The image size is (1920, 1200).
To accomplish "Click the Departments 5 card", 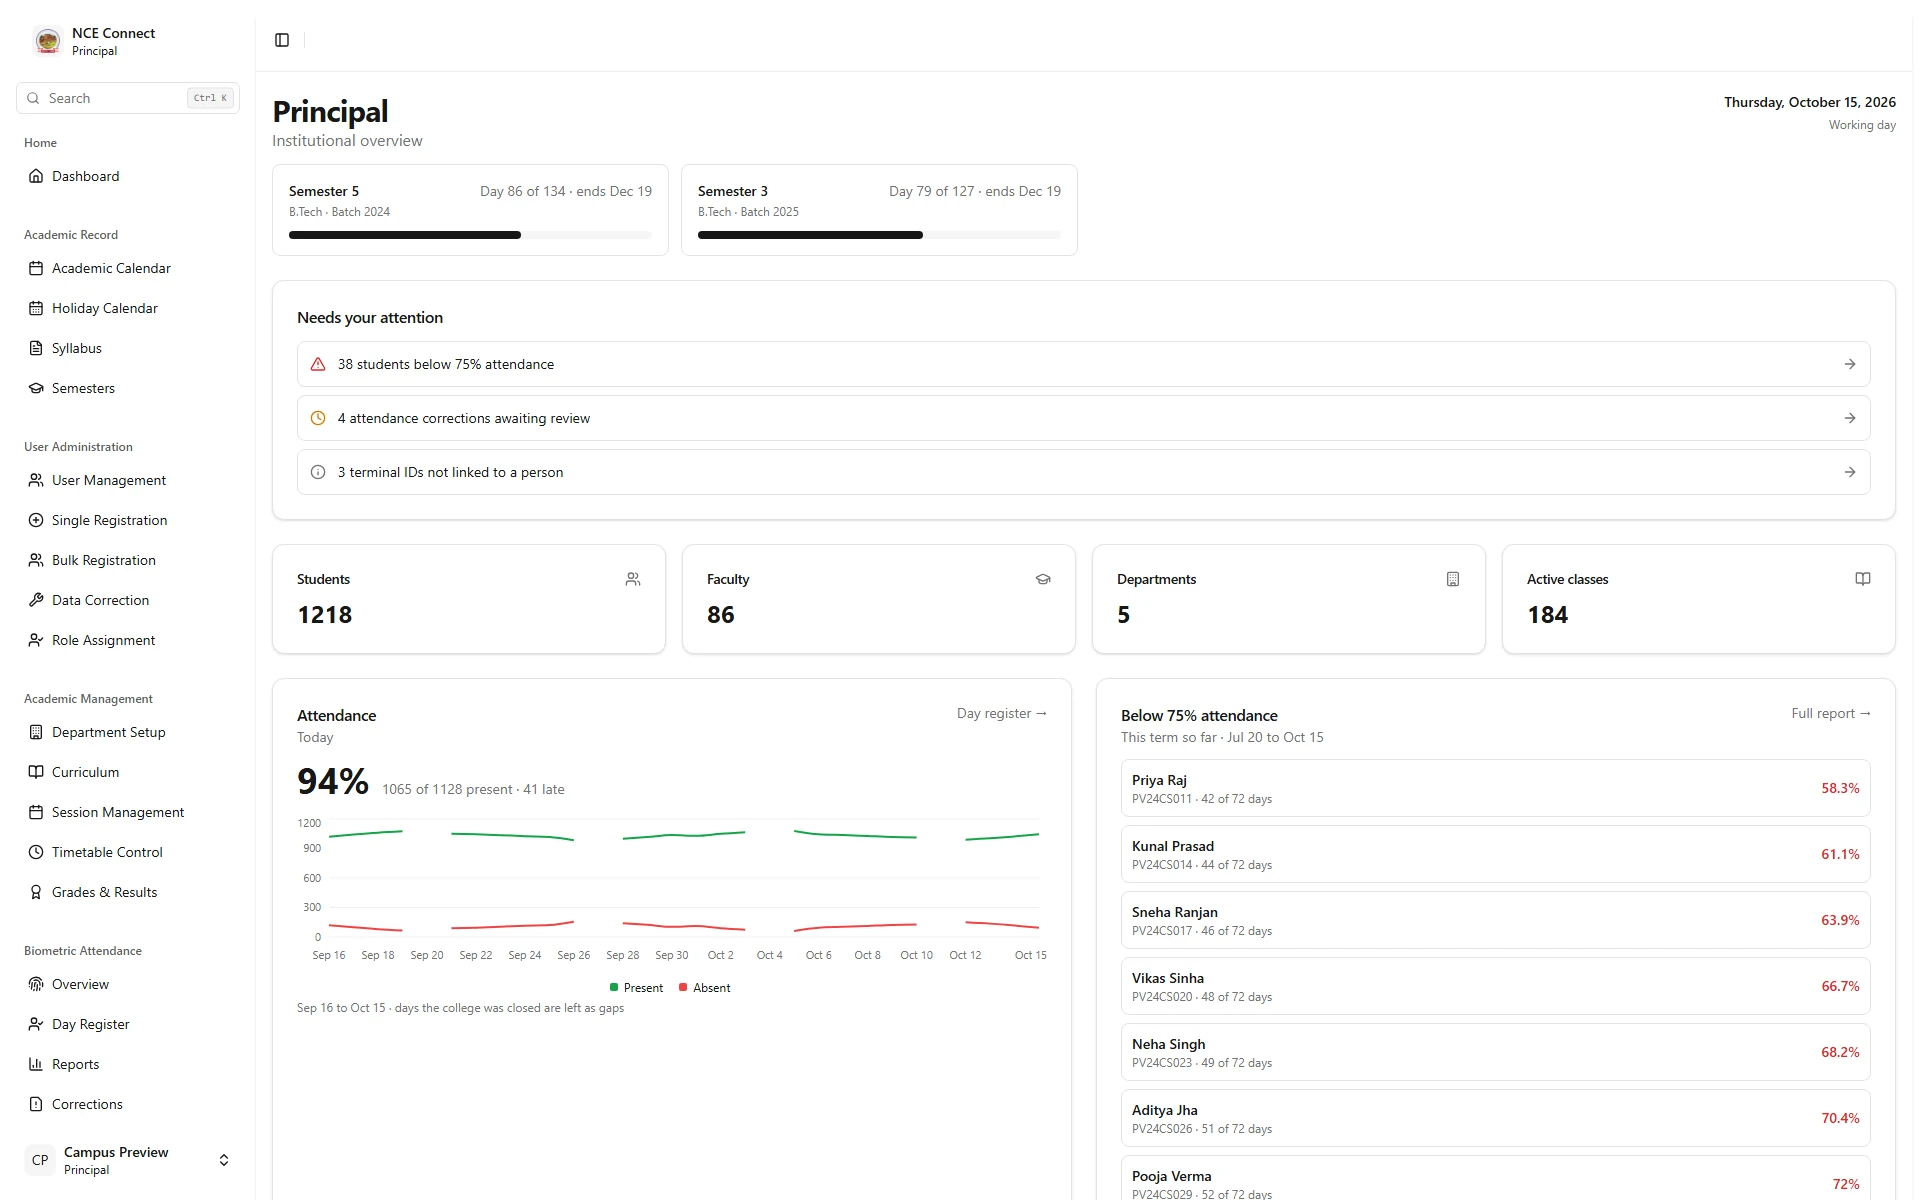I will pos(1288,599).
